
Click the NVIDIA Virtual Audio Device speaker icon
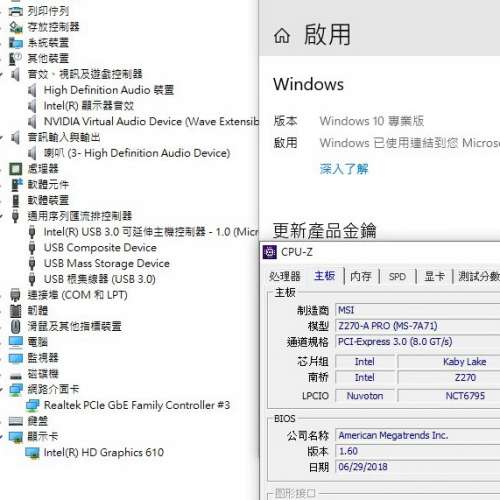[32, 122]
